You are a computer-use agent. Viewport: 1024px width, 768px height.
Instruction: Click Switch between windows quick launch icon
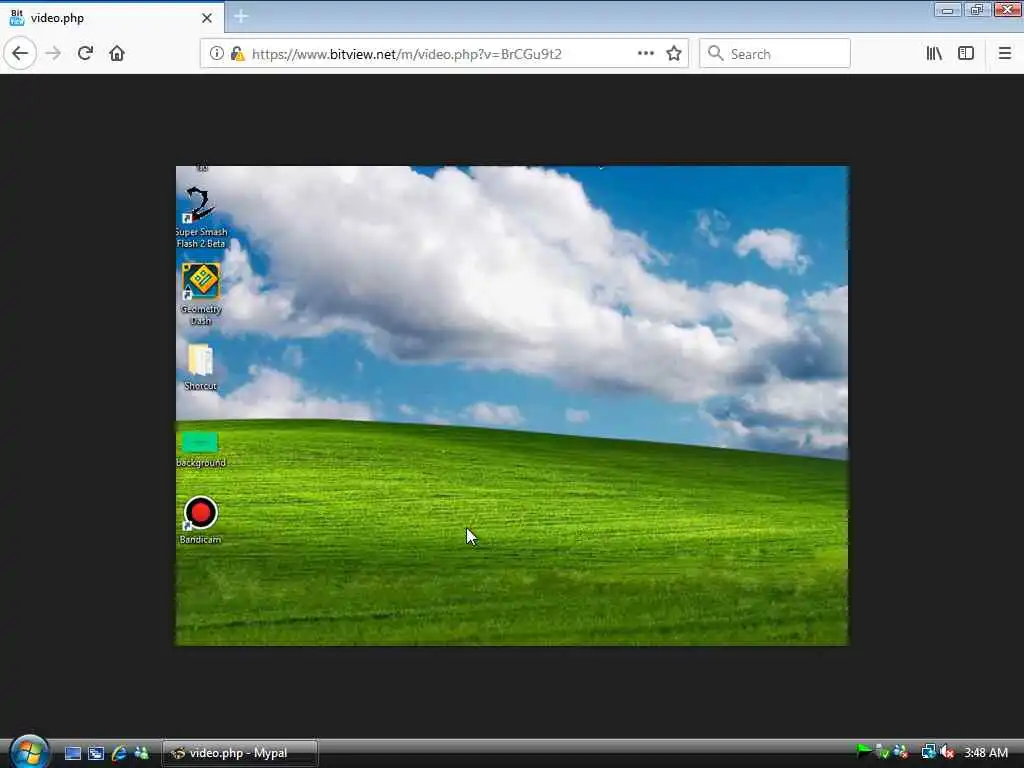pos(96,753)
